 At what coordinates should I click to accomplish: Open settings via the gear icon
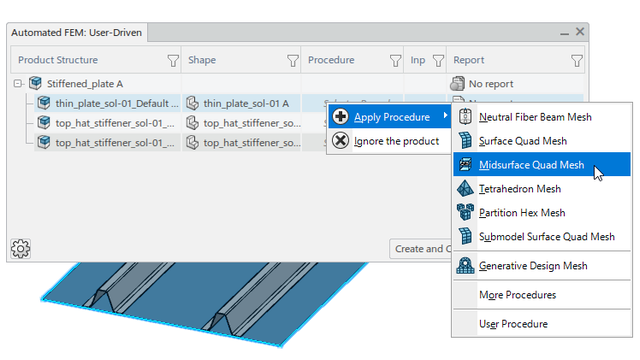click(x=20, y=249)
